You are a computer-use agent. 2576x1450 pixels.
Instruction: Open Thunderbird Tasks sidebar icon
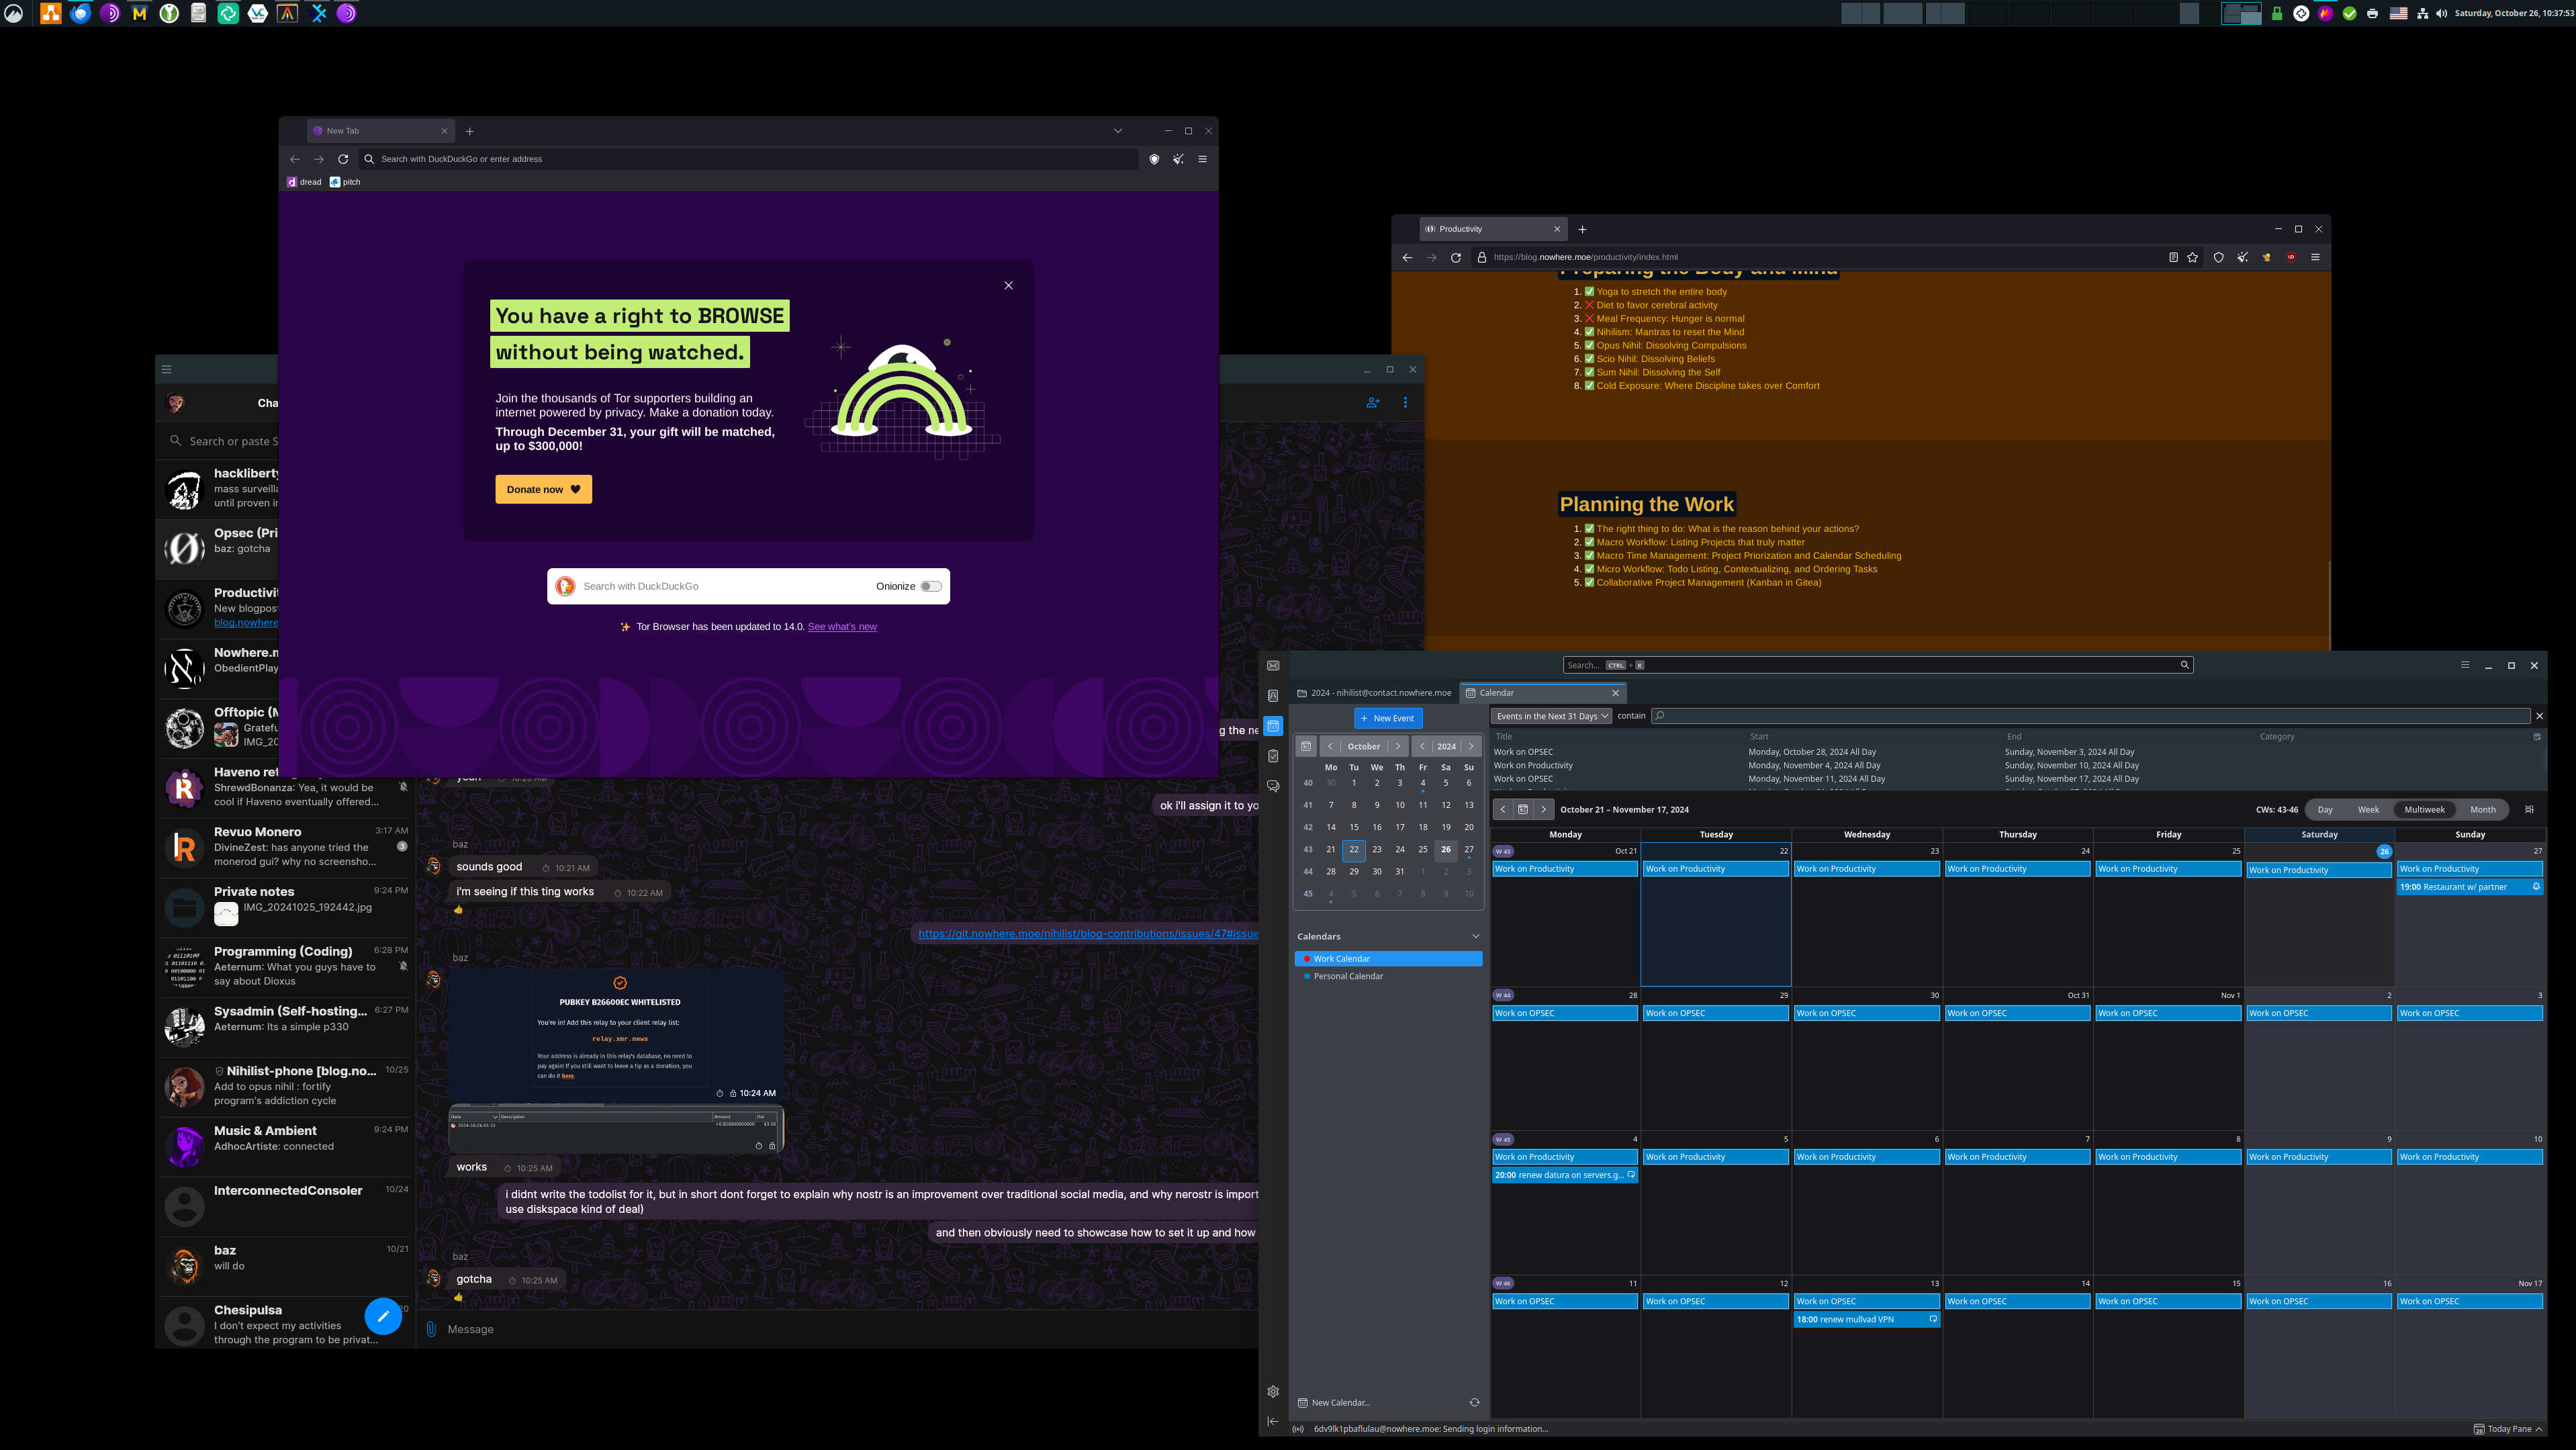pyautogui.click(x=1273, y=756)
